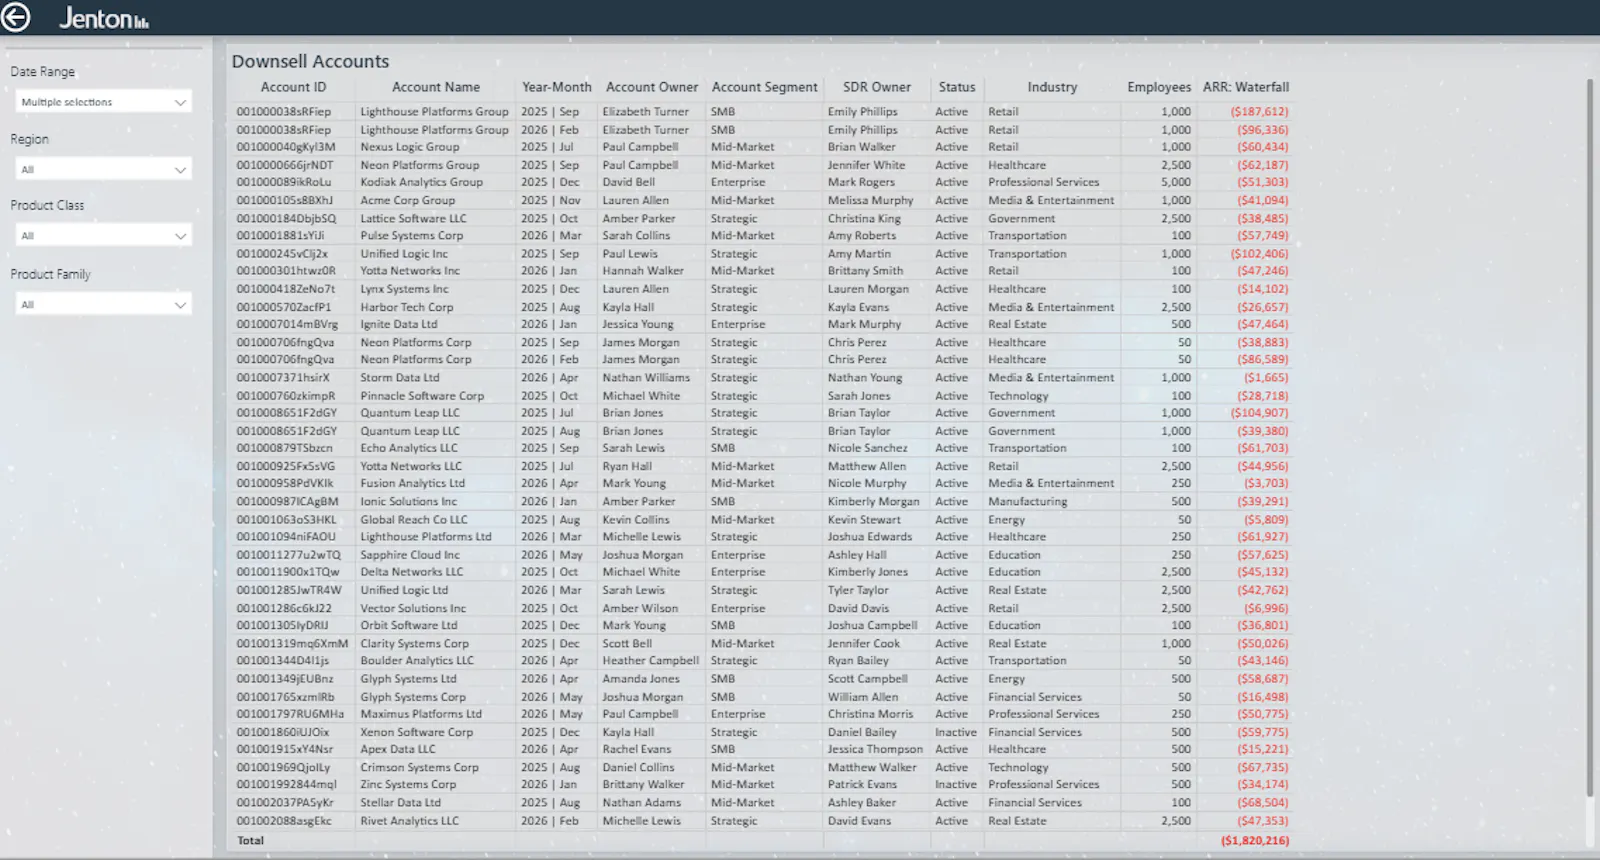Click the Jenton logo
Viewport: 1600px width, 860px height.
pos(104,18)
